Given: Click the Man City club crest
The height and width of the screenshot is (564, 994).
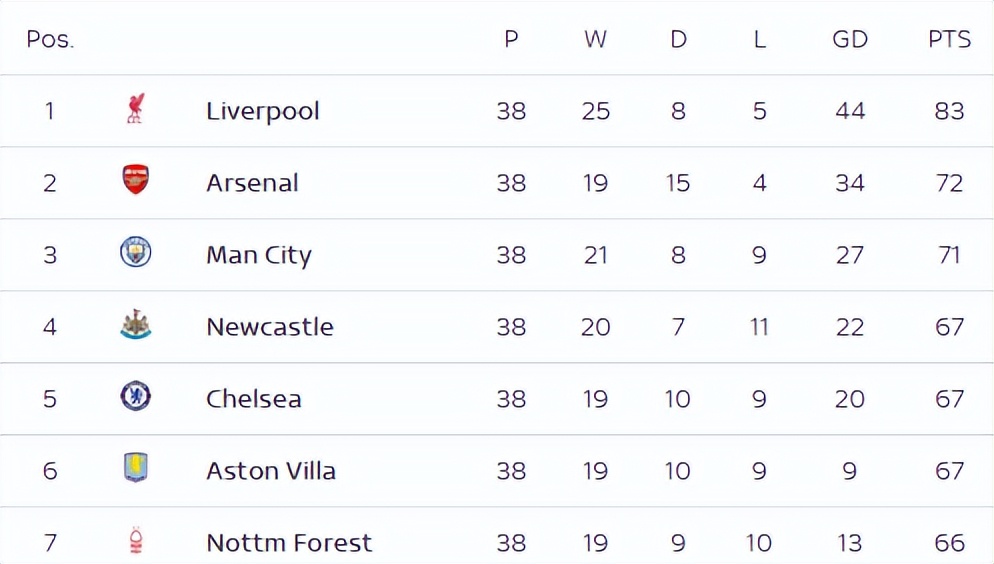Looking at the screenshot, I should (136, 253).
